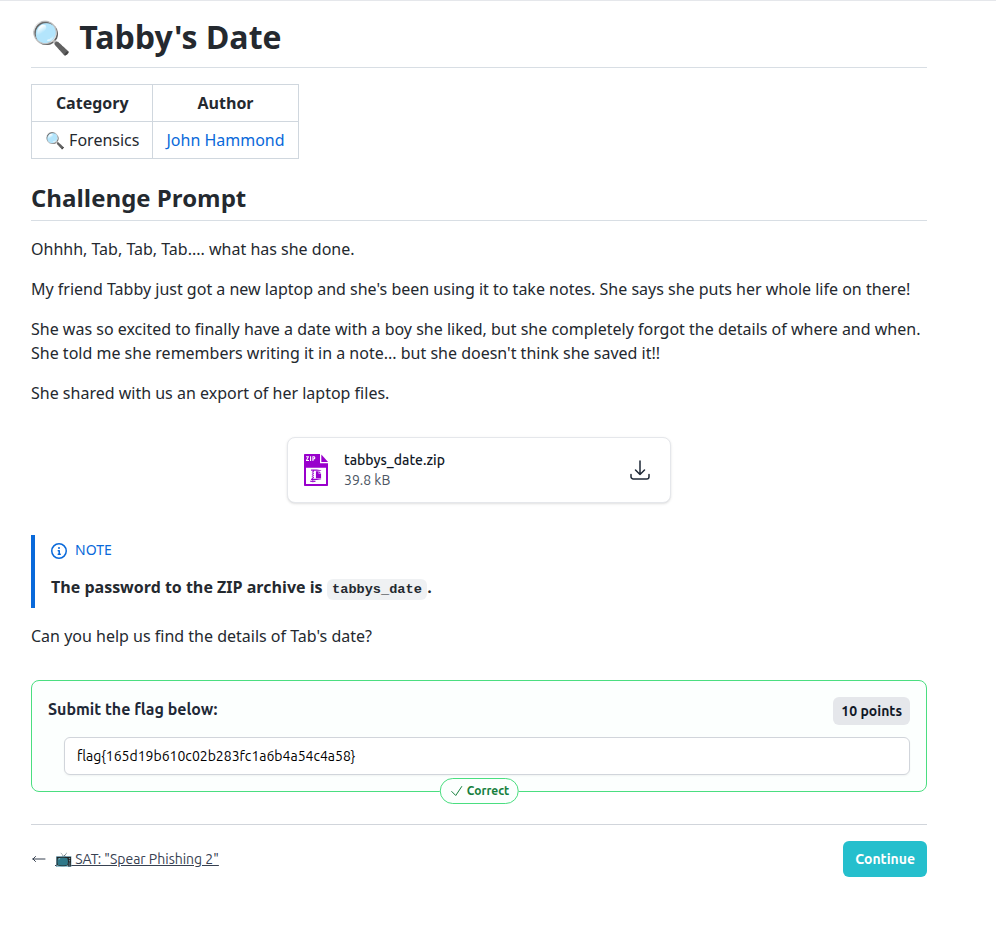Click the 10 points badge
Viewport: 996px width, 925px height.
click(870, 710)
